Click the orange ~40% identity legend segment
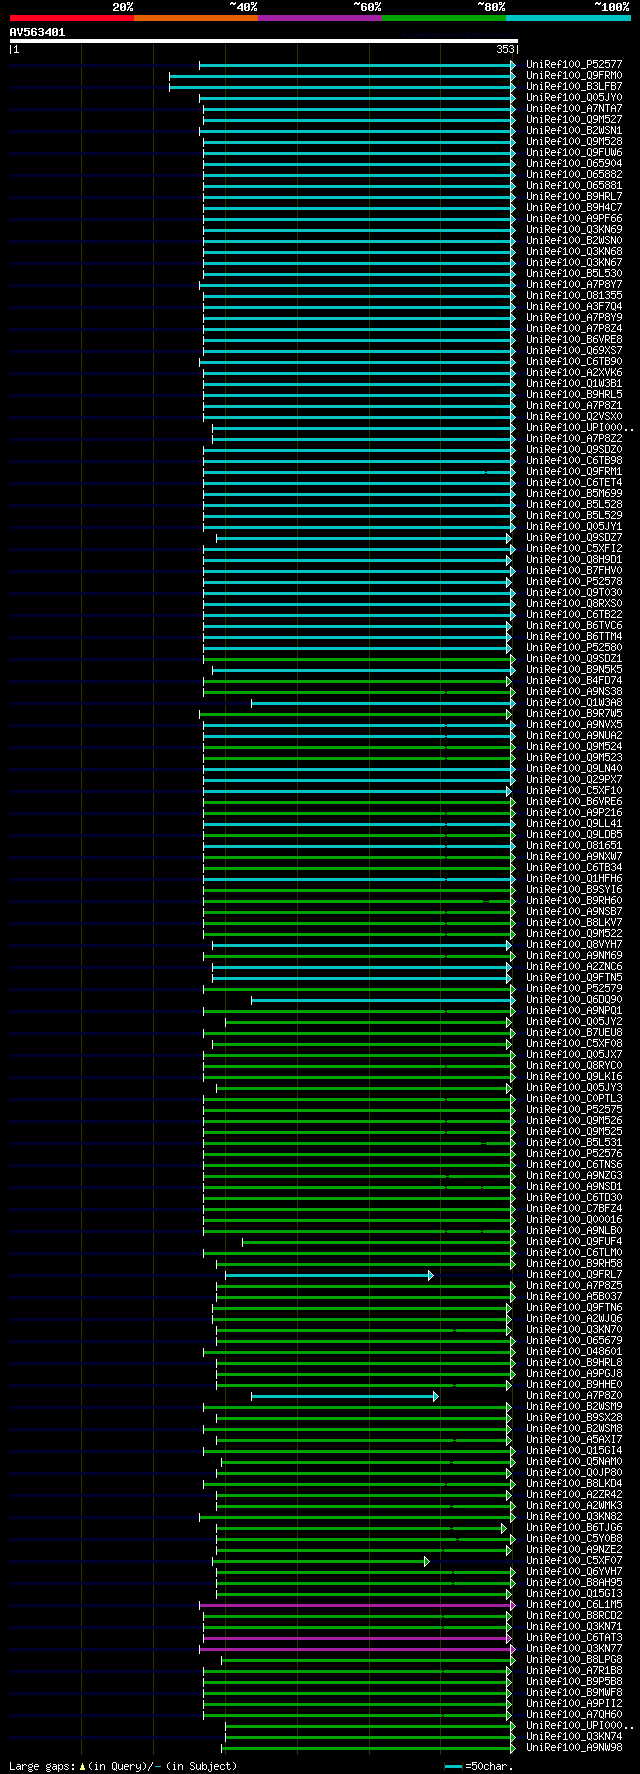The width and height of the screenshot is (640, 1774). coord(196,18)
